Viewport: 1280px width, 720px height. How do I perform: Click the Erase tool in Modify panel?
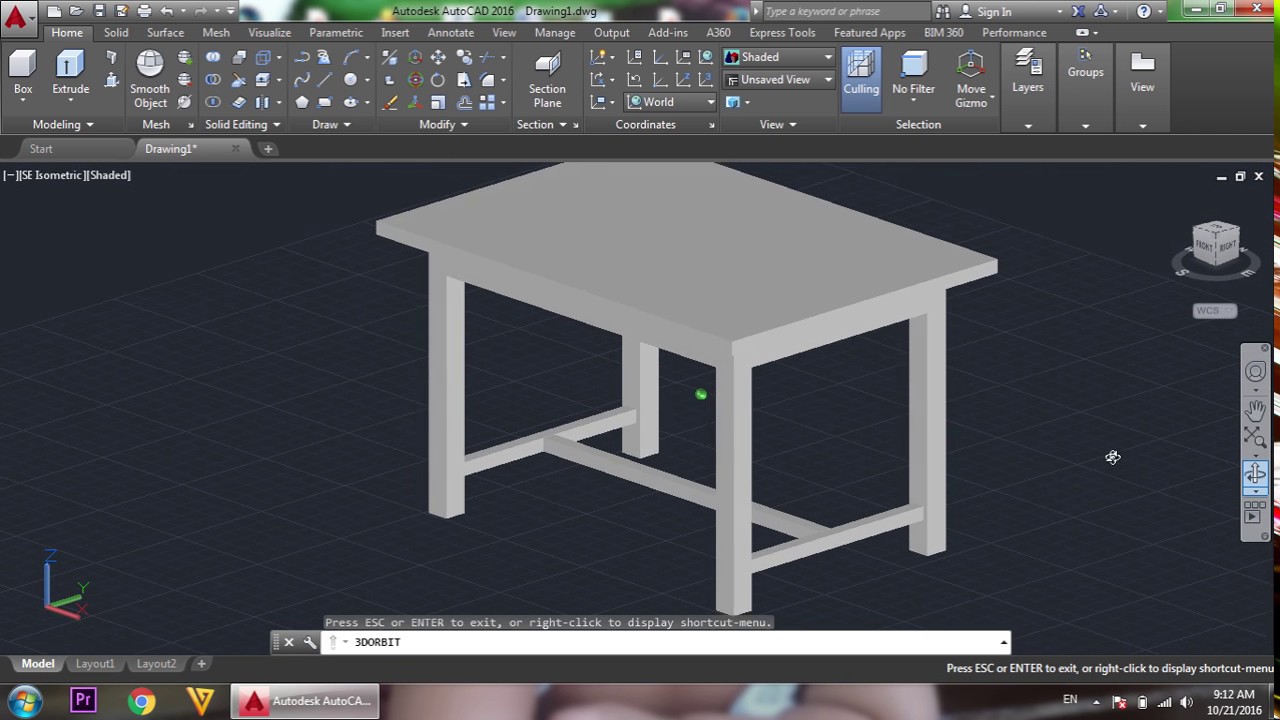coord(390,102)
